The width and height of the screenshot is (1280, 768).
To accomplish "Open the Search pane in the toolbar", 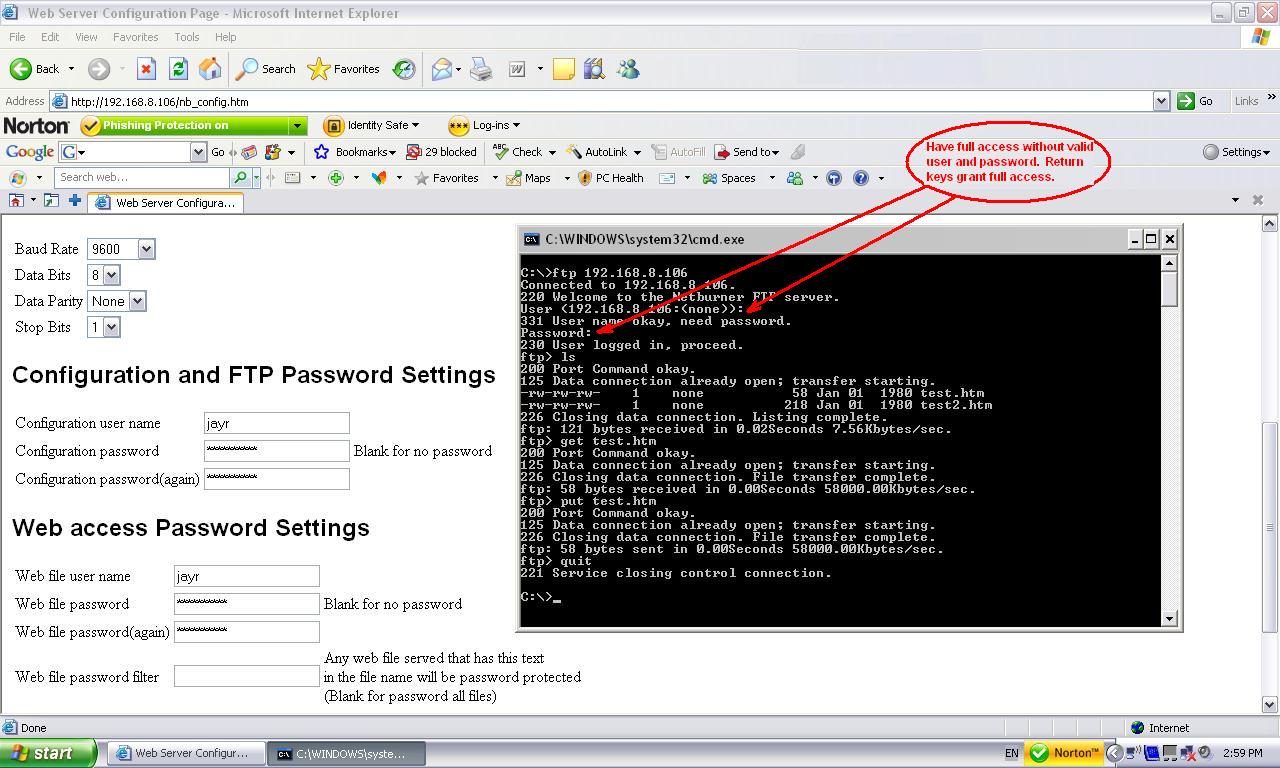I will pyautogui.click(x=266, y=69).
